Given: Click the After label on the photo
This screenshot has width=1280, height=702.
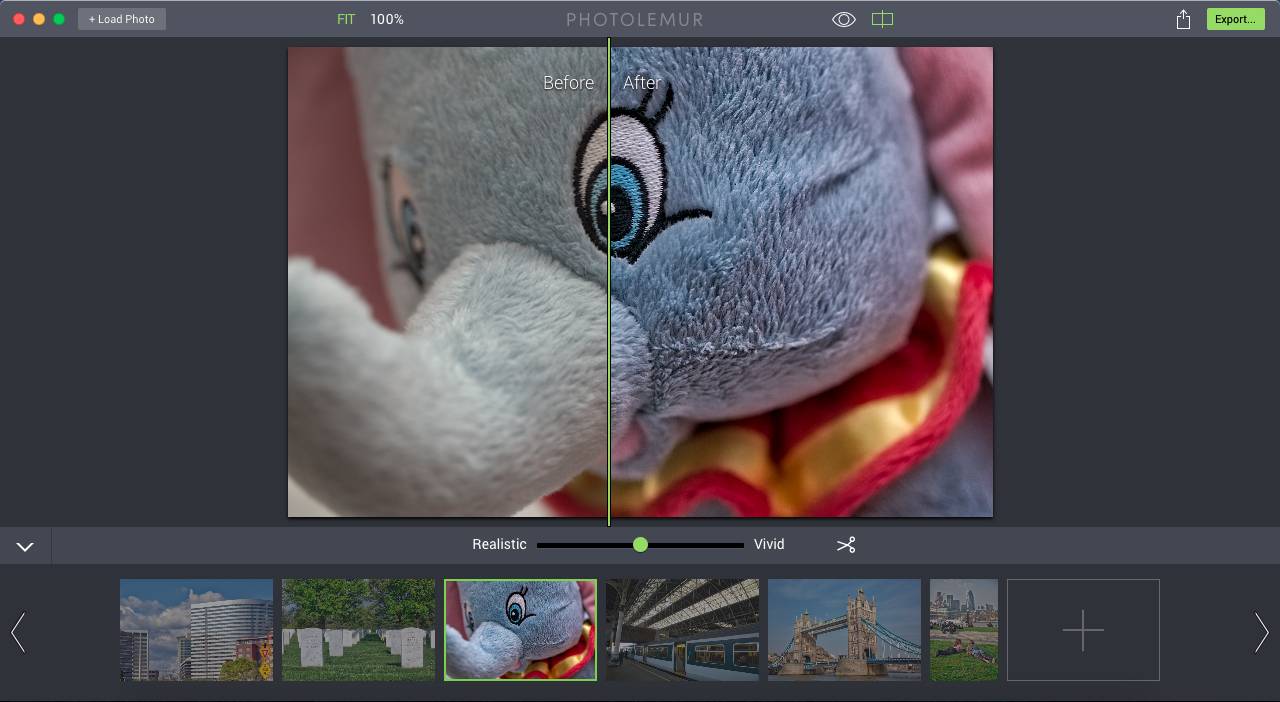Looking at the screenshot, I should pyautogui.click(x=642, y=83).
